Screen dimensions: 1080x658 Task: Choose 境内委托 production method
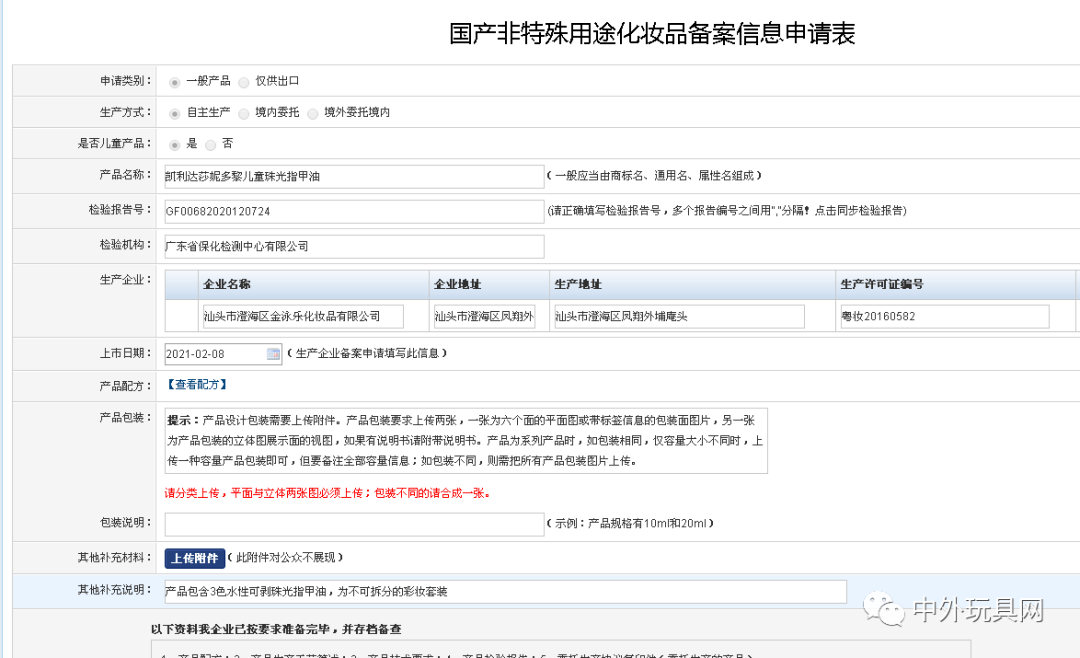pyautogui.click(x=244, y=114)
